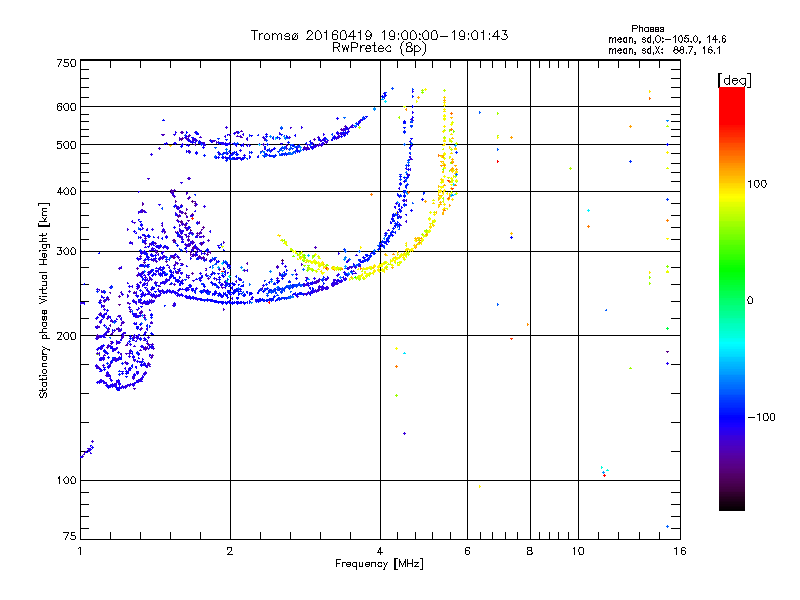Click the x-axis tick label "2"
Screen dimensions: 800x600
coord(230,551)
